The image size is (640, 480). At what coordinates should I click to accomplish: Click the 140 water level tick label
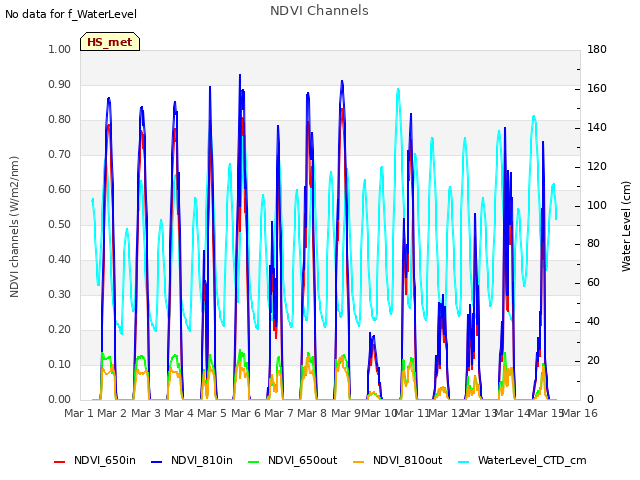click(597, 127)
